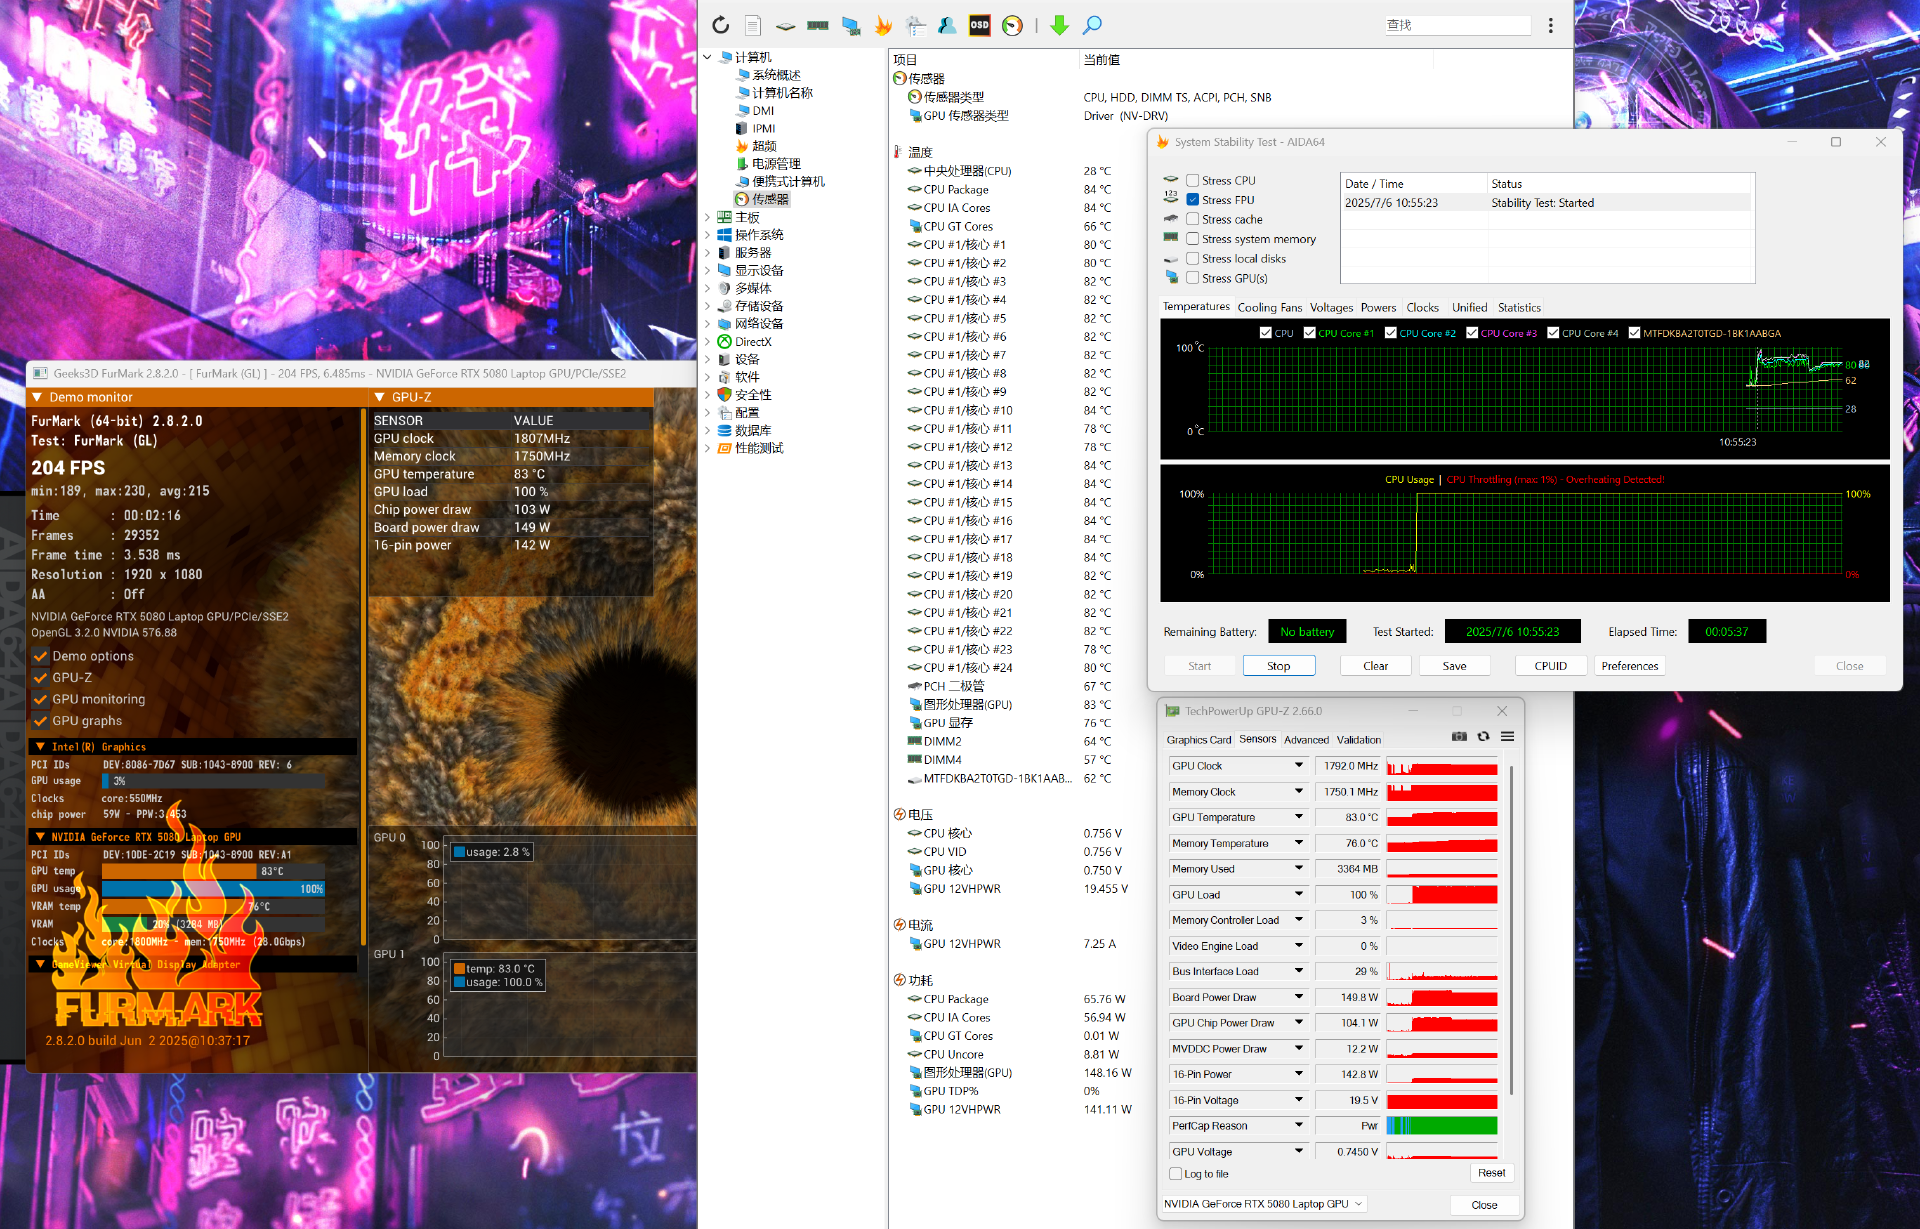Click the Preferences button
Image resolution: width=1920 pixels, height=1229 pixels.
tap(1629, 666)
